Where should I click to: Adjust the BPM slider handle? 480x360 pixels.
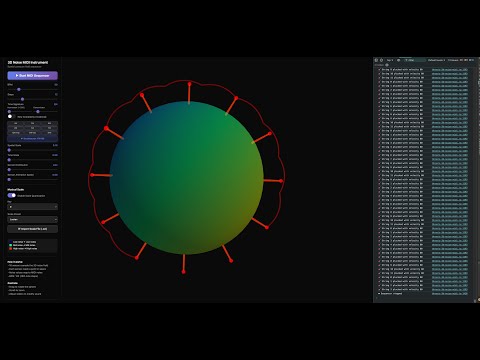pyautogui.click(x=19, y=89)
